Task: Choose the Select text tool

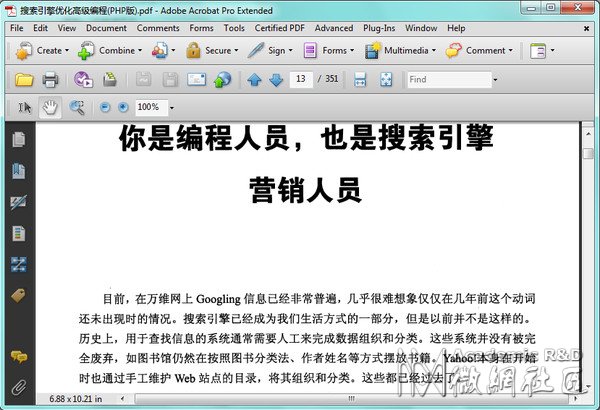Action: tap(25, 108)
